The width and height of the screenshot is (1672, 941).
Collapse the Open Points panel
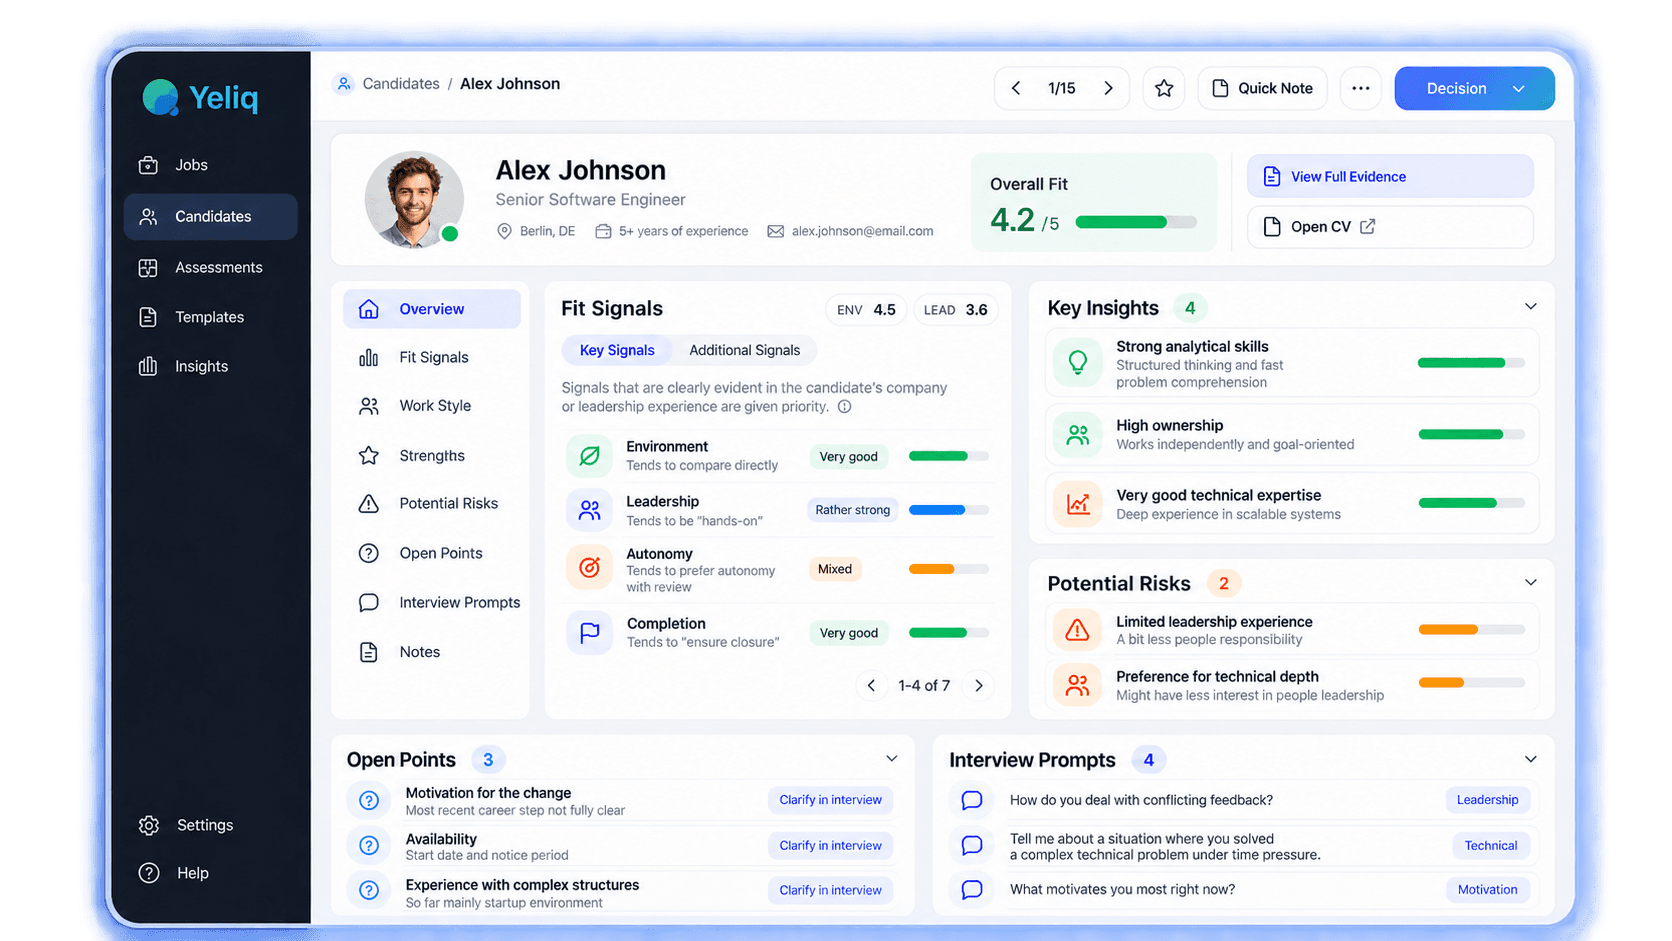point(891,758)
